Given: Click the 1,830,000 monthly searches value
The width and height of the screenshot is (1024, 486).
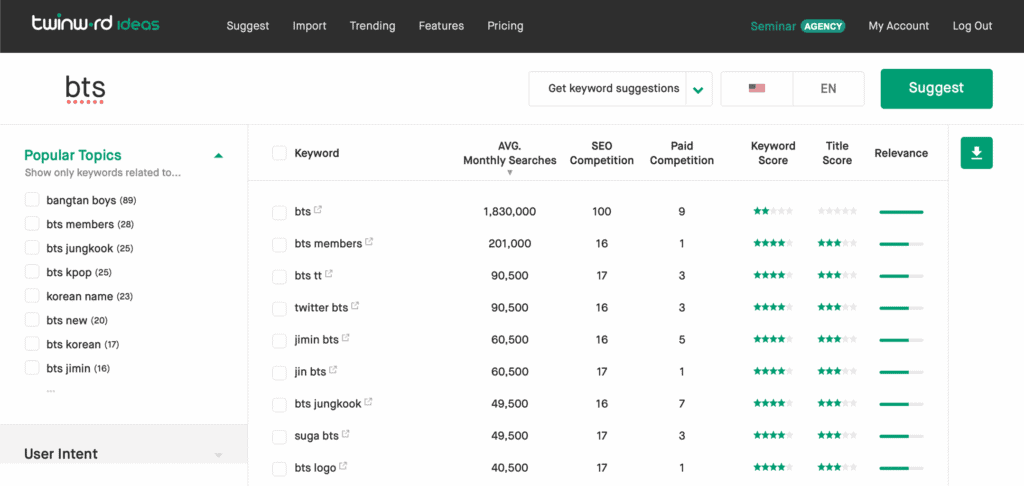Looking at the screenshot, I should point(510,212).
